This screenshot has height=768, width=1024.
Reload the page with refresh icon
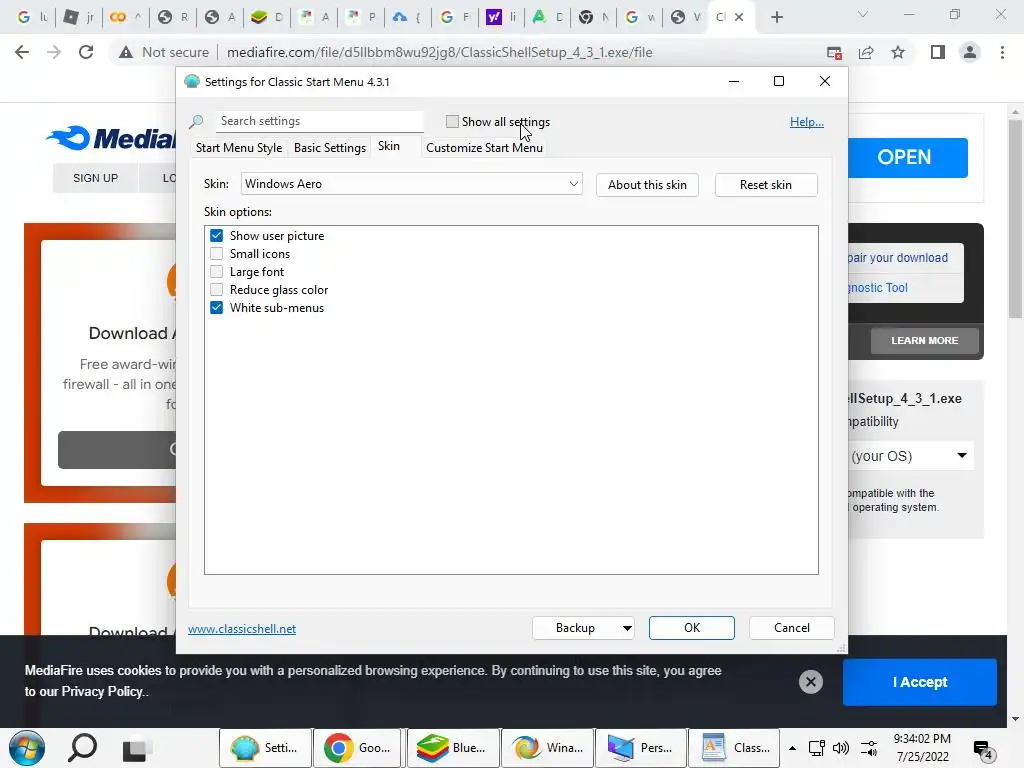point(86,52)
